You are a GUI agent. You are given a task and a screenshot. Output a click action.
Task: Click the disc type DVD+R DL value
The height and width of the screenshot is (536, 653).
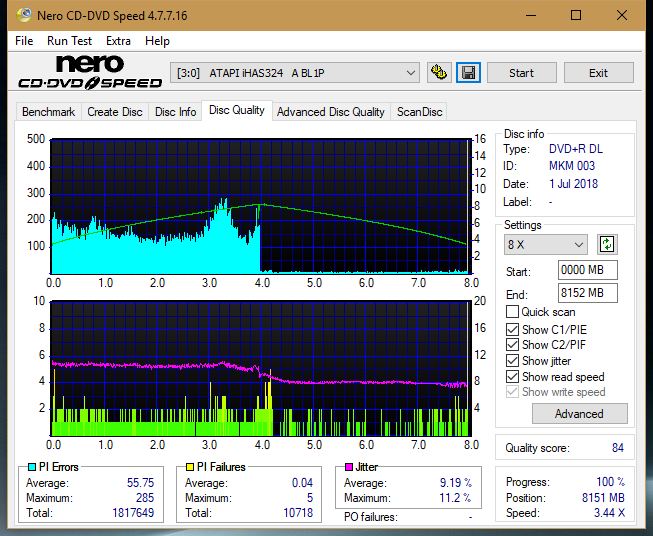click(576, 149)
